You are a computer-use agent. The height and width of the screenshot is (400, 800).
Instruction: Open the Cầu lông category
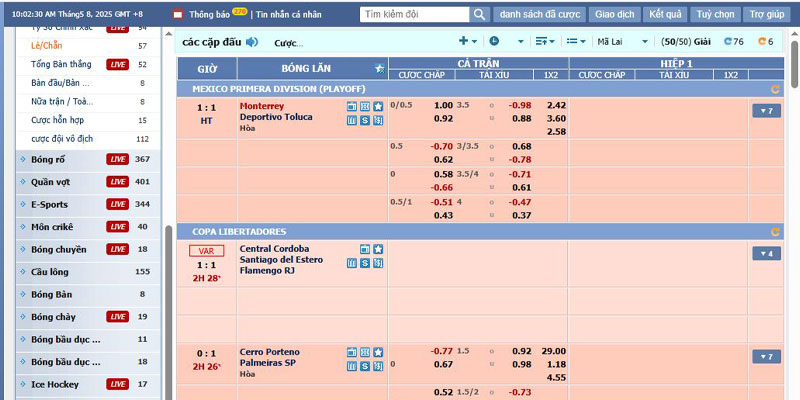(88, 272)
